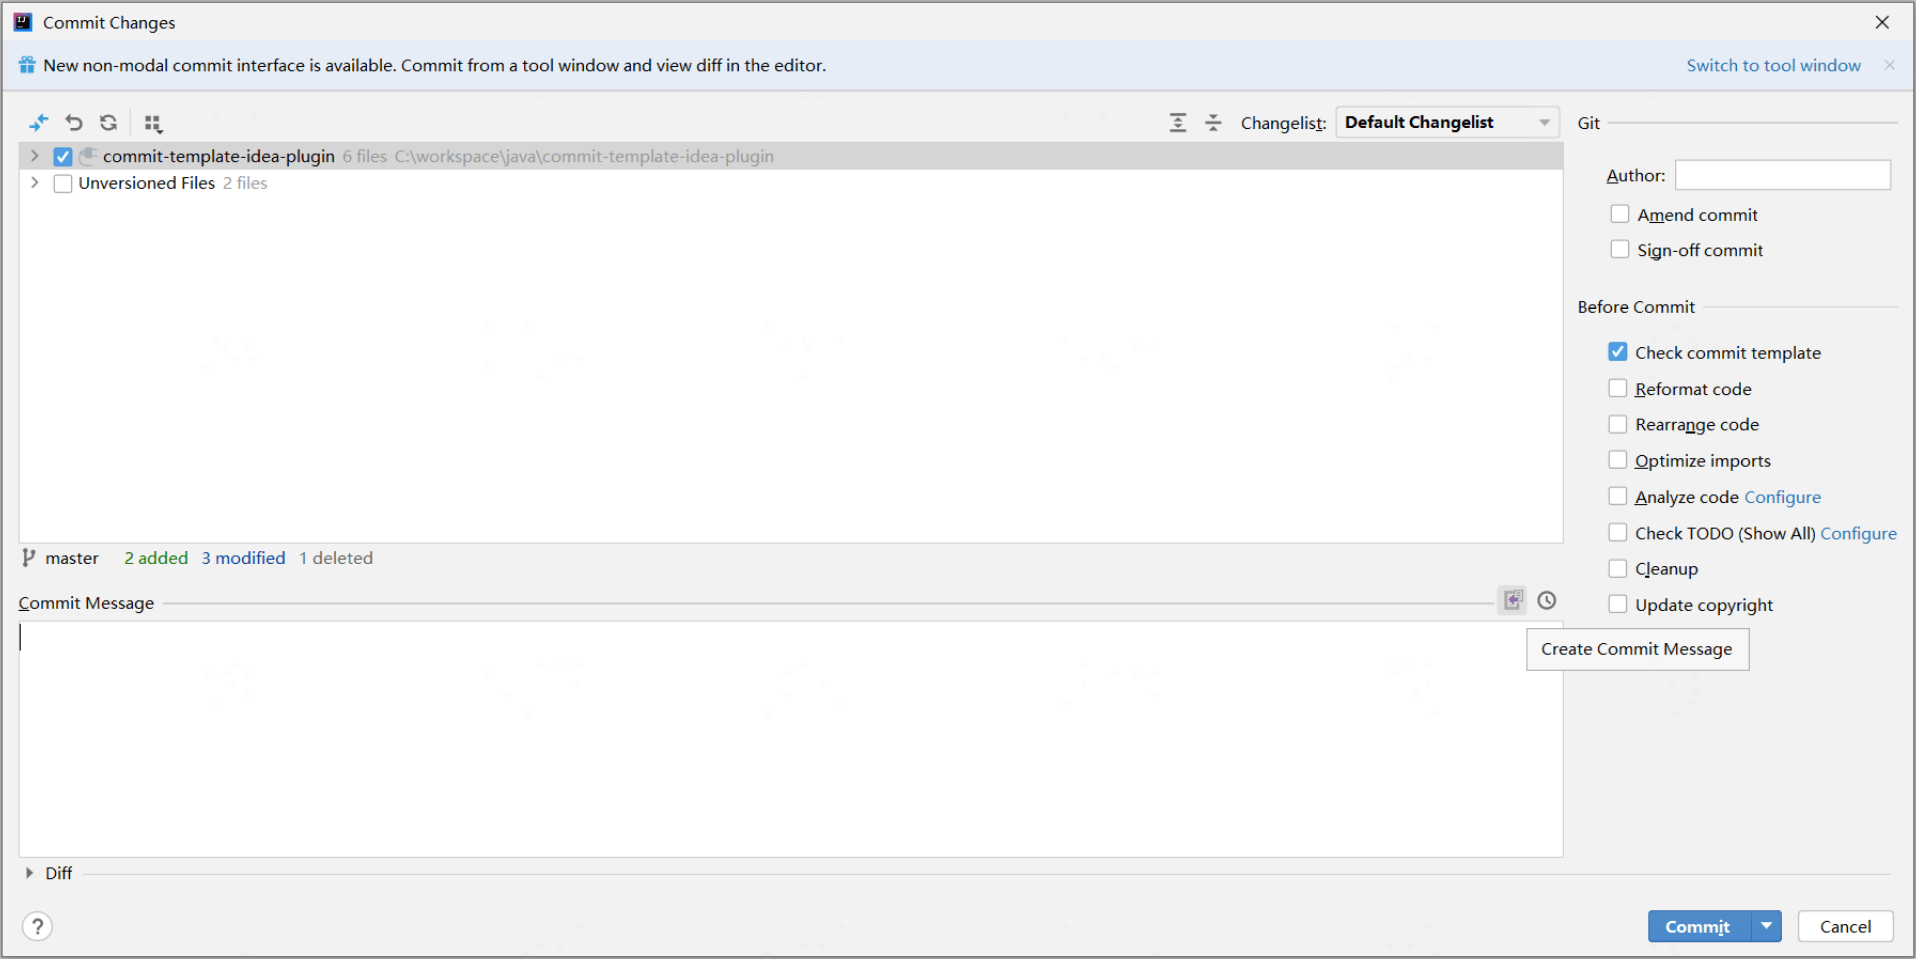Uncheck Check commit template option
The image size is (1916, 959).
[x=1618, y=352]
